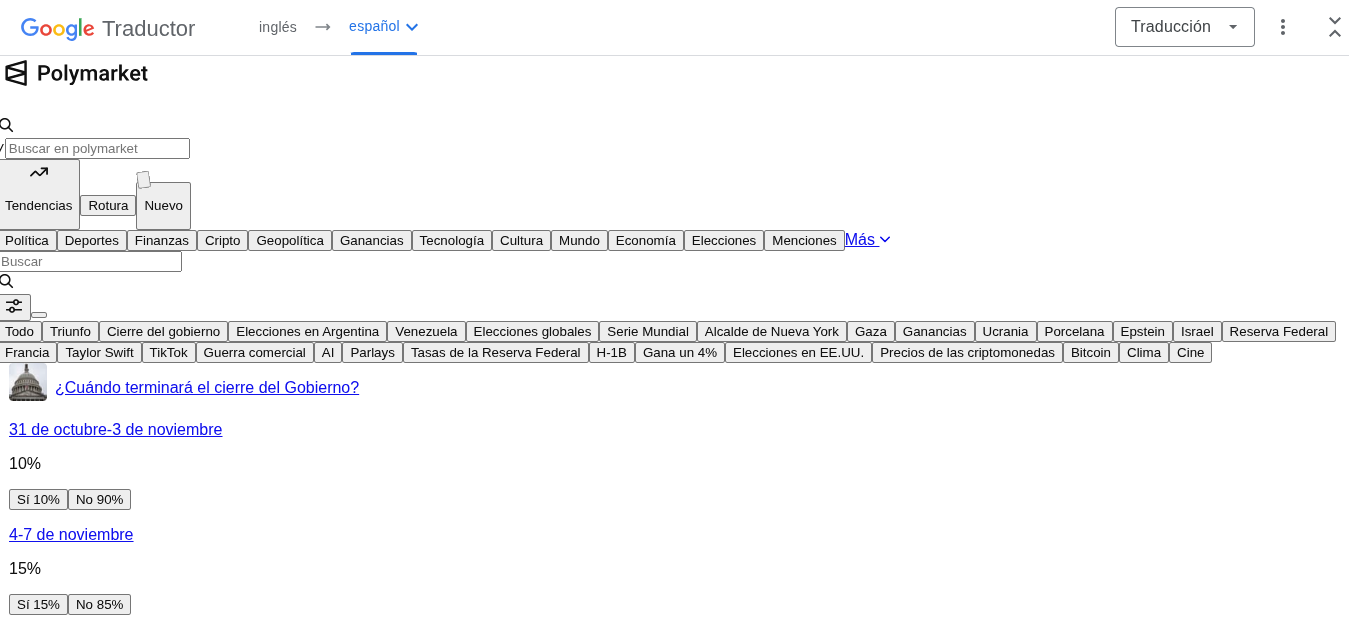This screenshot has width=1349, height=626.
Task: Click the magnifier icon under the Buscar field
Action: (x=6, y=281)
